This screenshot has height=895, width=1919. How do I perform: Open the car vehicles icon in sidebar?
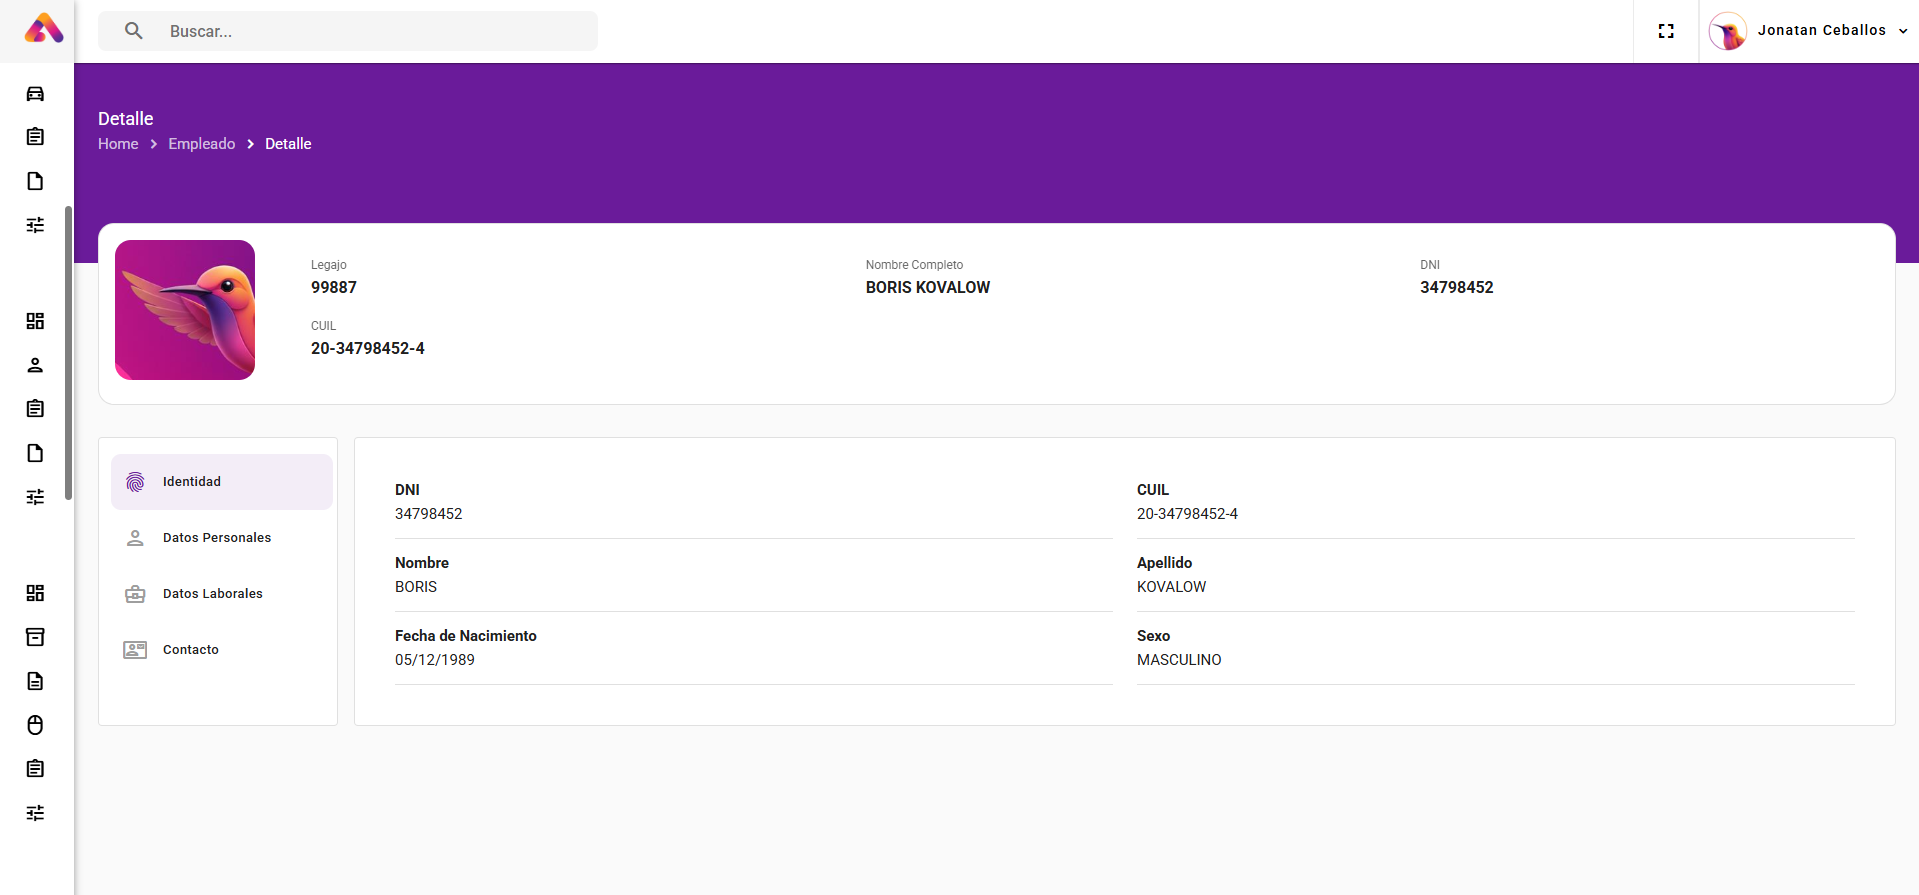tap(35, 94)
